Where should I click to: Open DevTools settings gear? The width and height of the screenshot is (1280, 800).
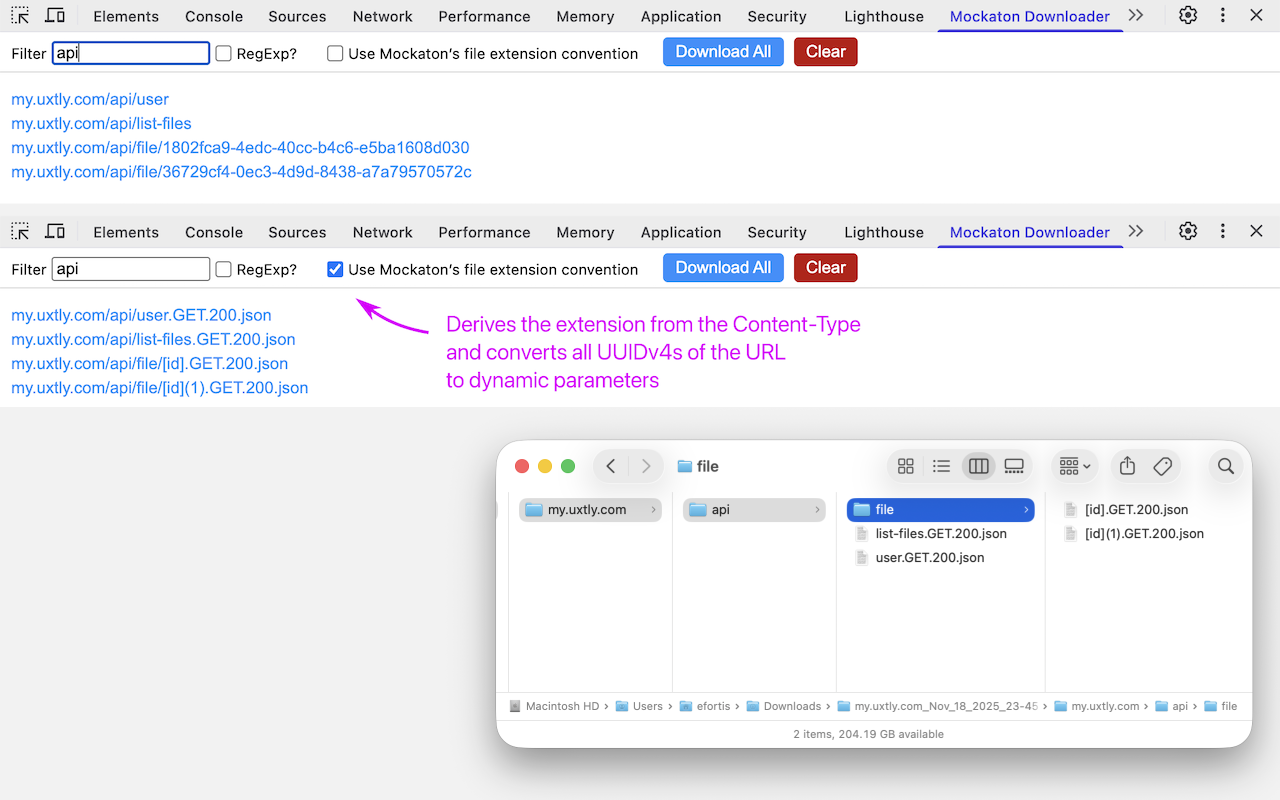(1187, 15)
